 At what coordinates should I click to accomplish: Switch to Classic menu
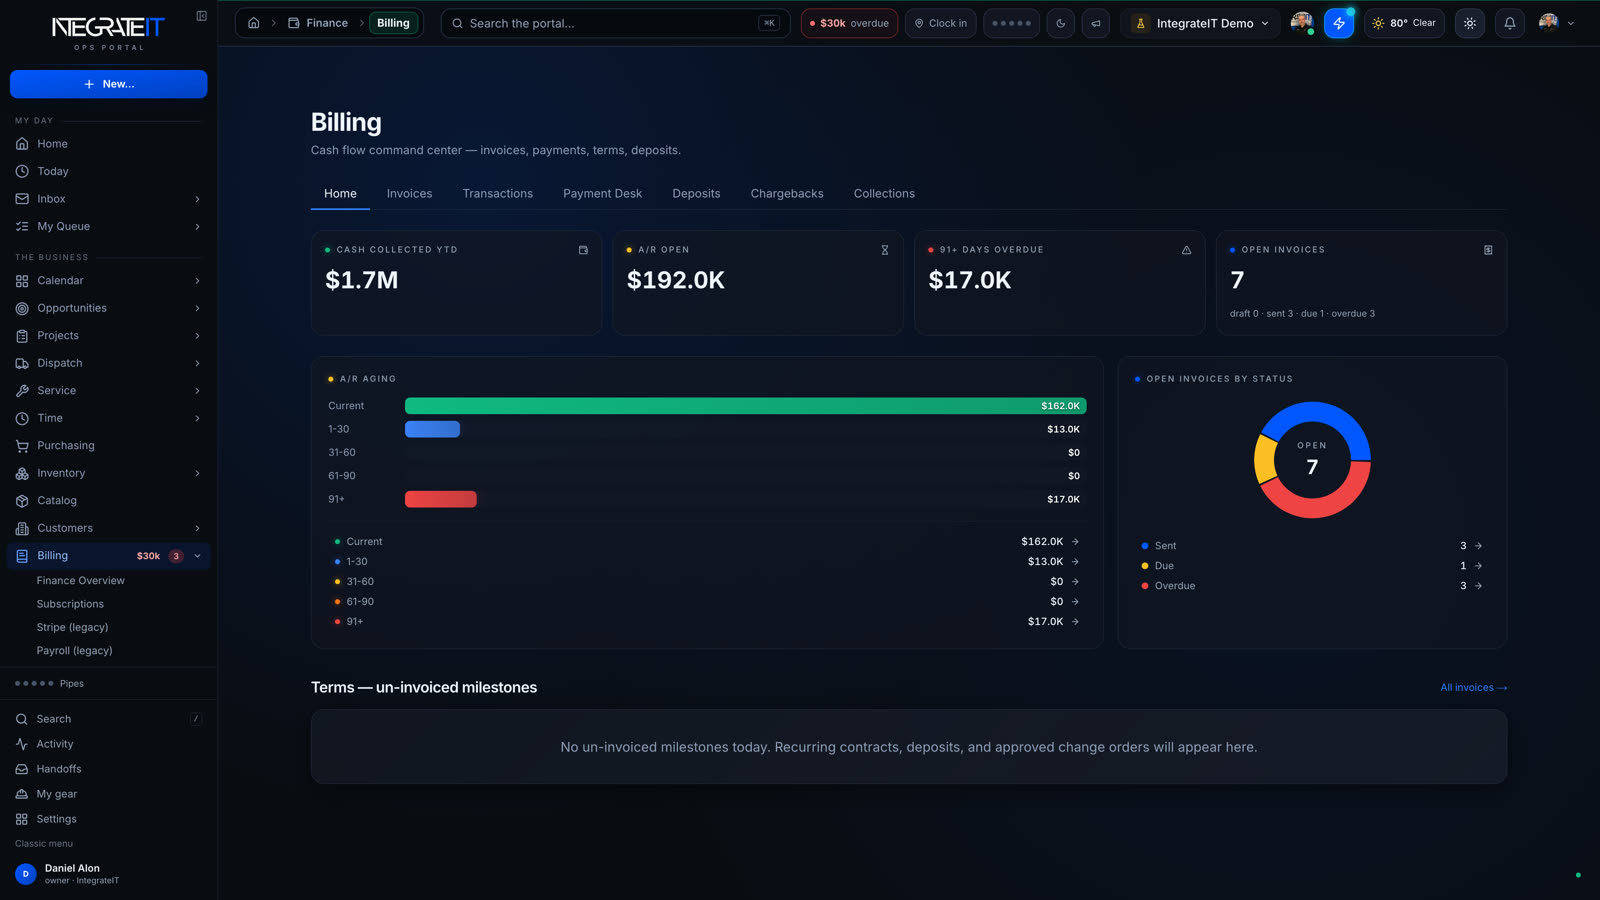point(44,844)
